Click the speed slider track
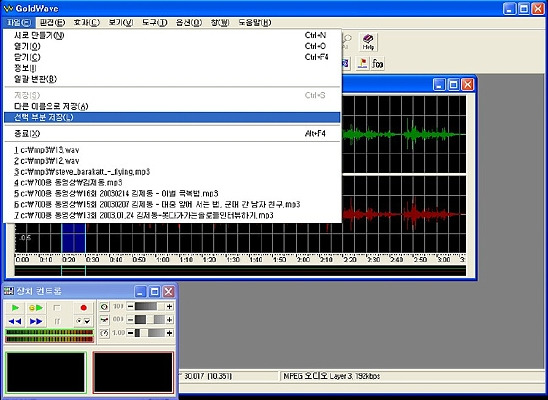Screen dimensions: 548x400 150,333
